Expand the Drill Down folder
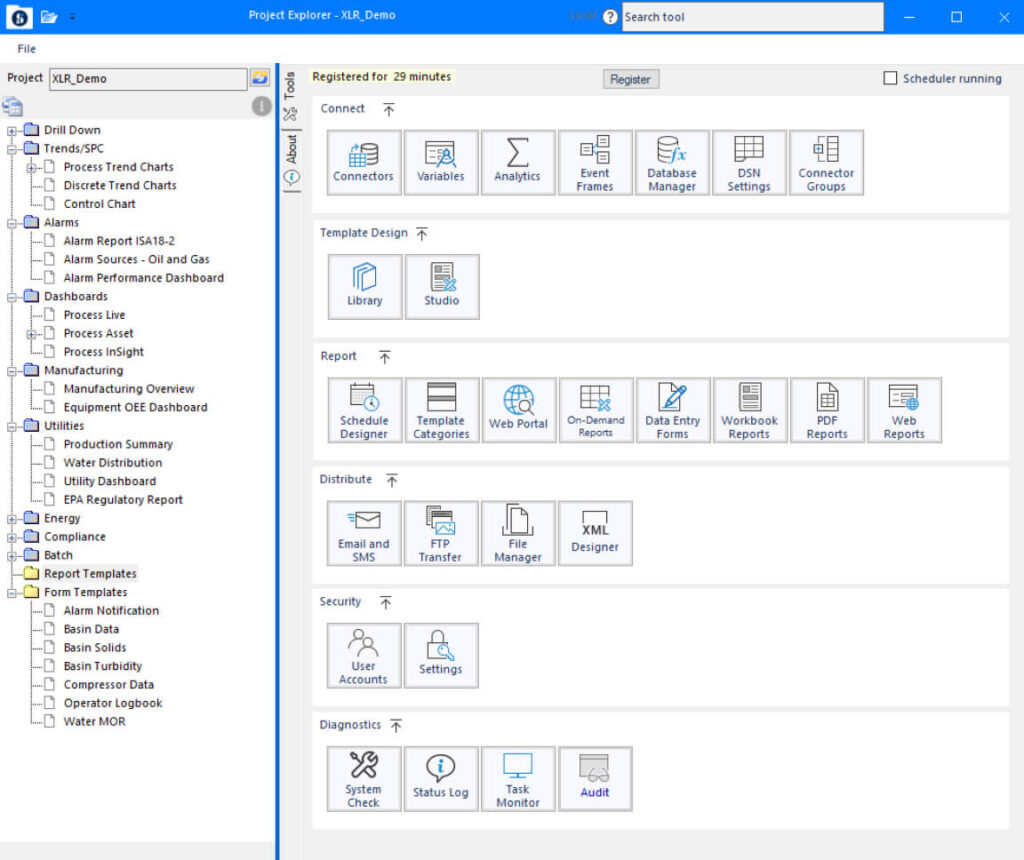 coord(12,130)
